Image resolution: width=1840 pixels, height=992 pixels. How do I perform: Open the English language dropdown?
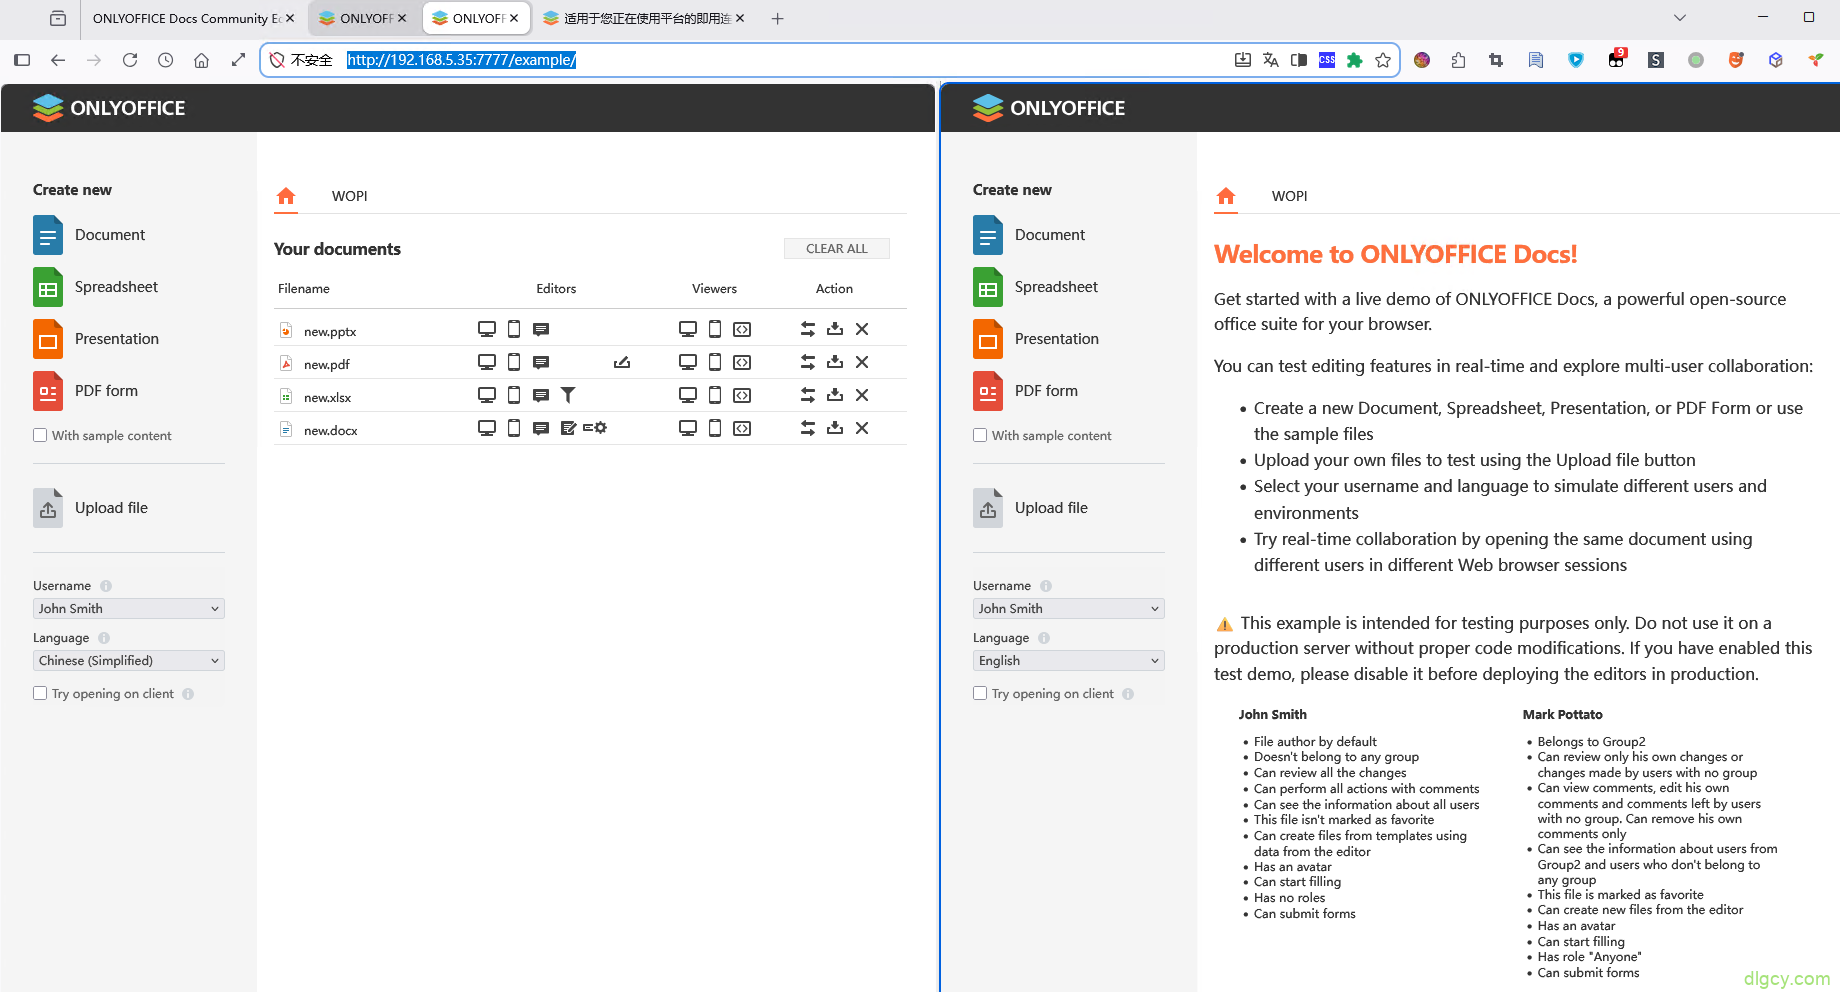coord(1069,660)
